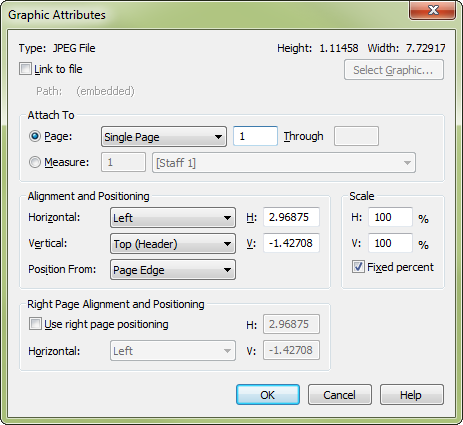This screenshot has height=425, width=463.
Task: Click the Scale V percent field
Action: pyautogui.click(x=390, y=243)
